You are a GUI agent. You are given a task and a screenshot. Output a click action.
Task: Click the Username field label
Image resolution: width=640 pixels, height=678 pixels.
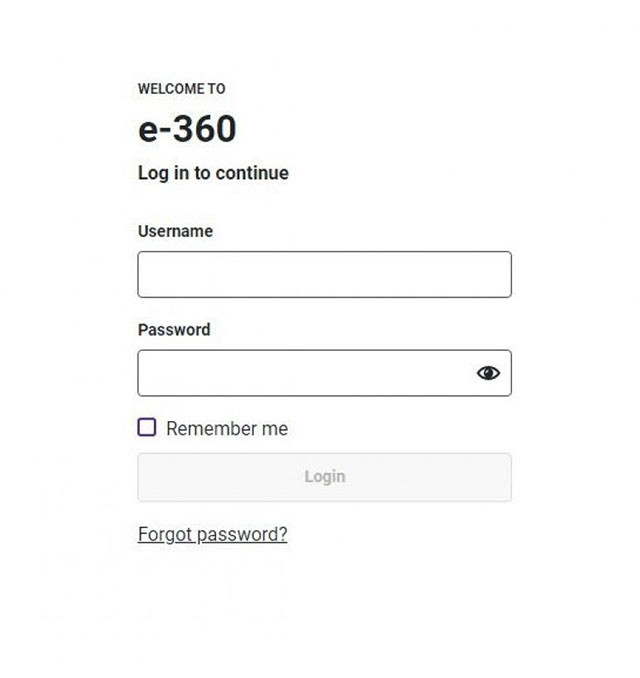tap(175, 231)
